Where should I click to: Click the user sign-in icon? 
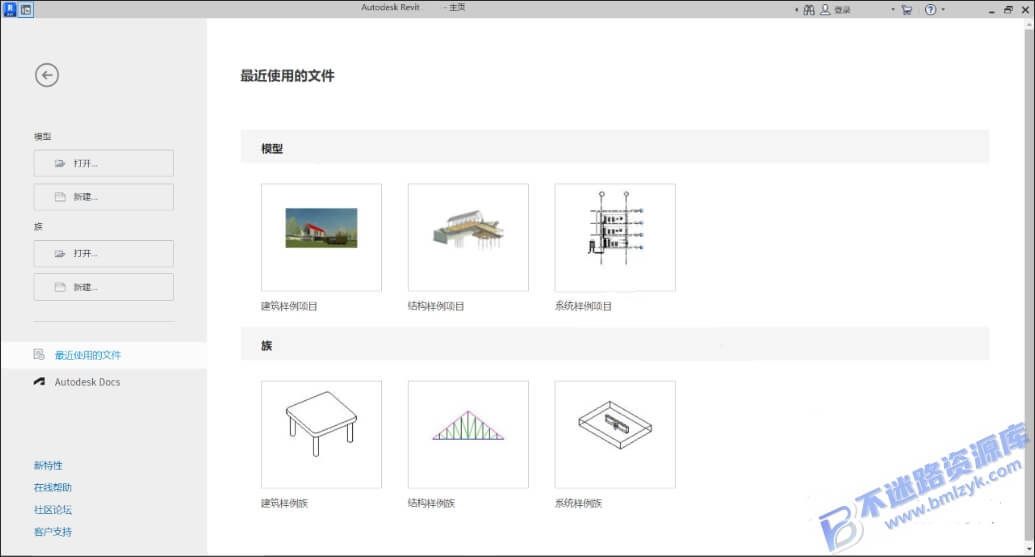click(825, 10)
